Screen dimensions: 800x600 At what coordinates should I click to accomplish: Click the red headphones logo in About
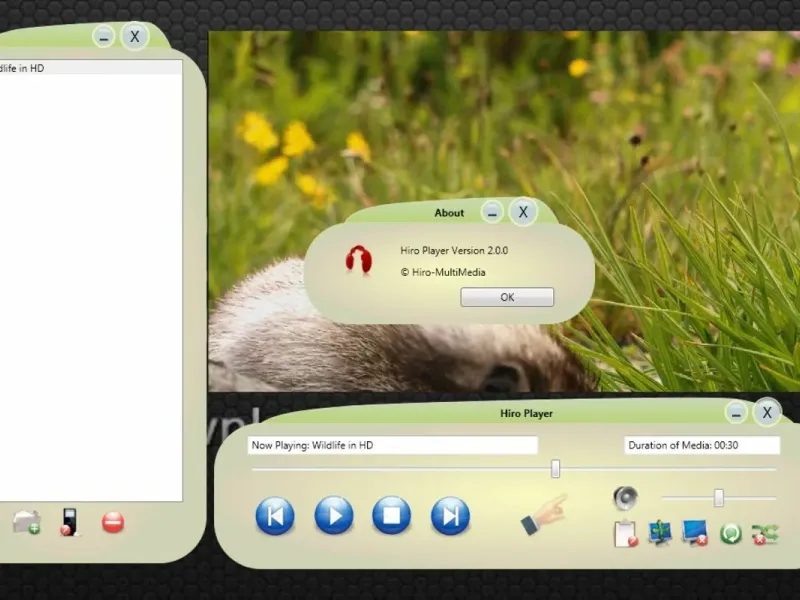(x=359, y=260)
